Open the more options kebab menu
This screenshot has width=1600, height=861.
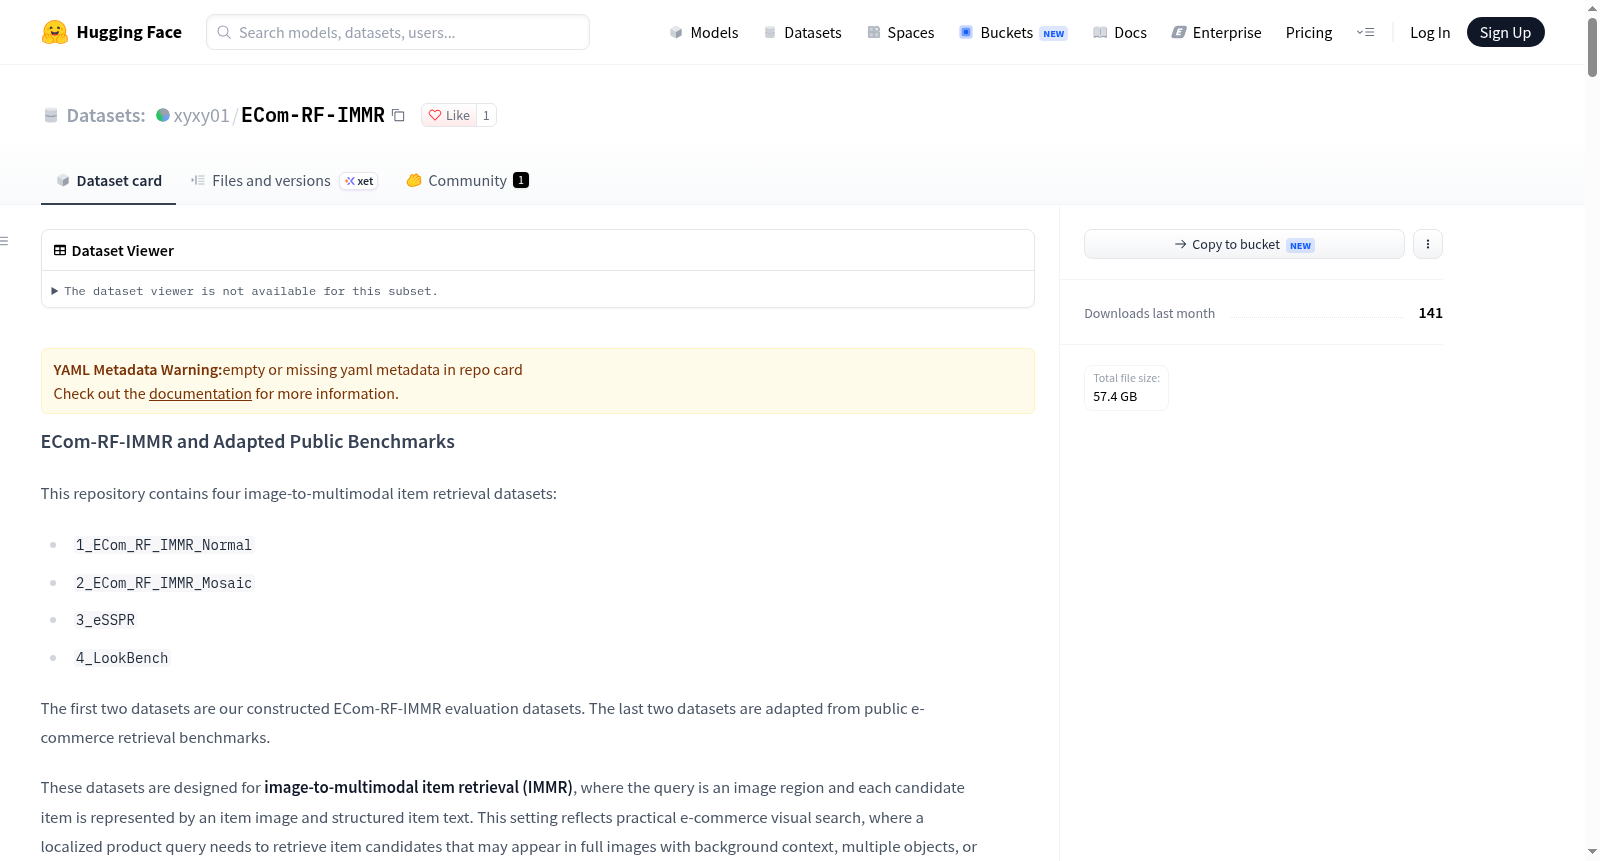pyautogui.click(x=1428, y=244)
